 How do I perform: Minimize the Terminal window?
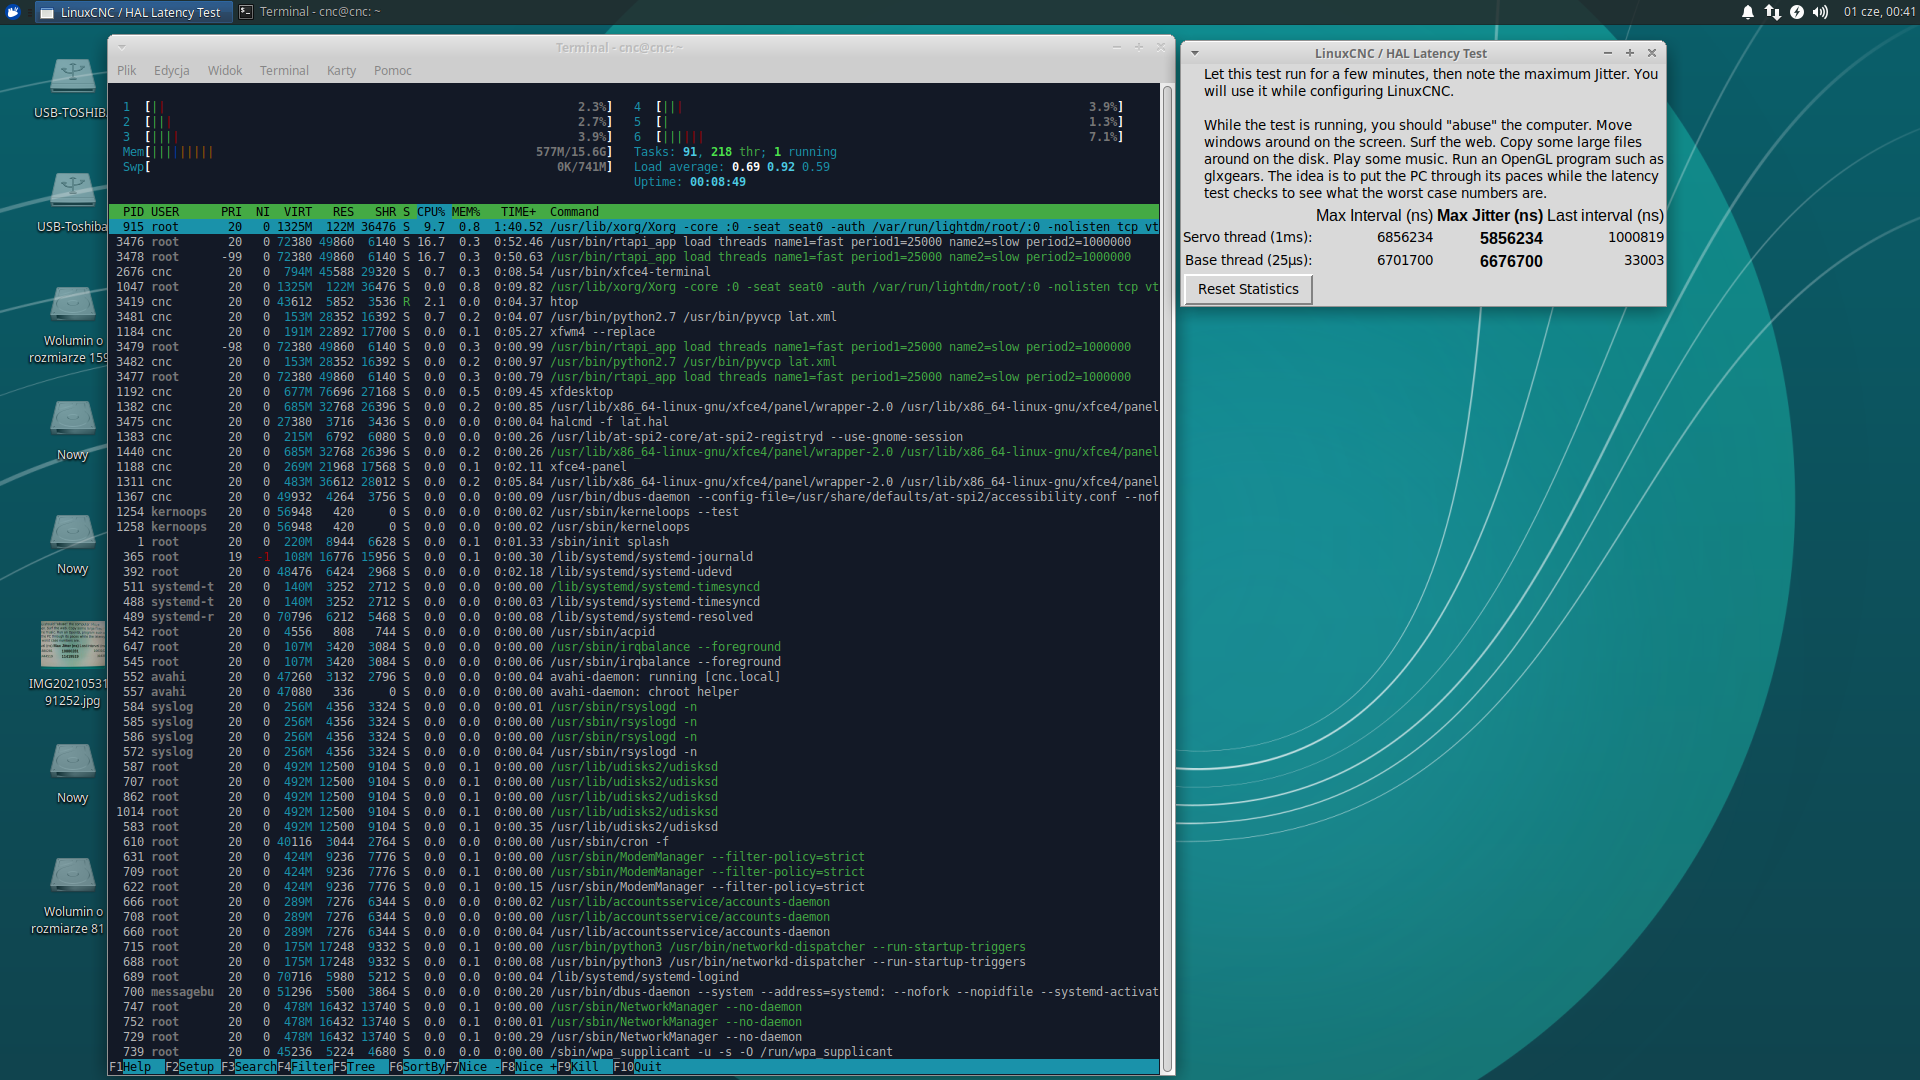[1117, 47]
